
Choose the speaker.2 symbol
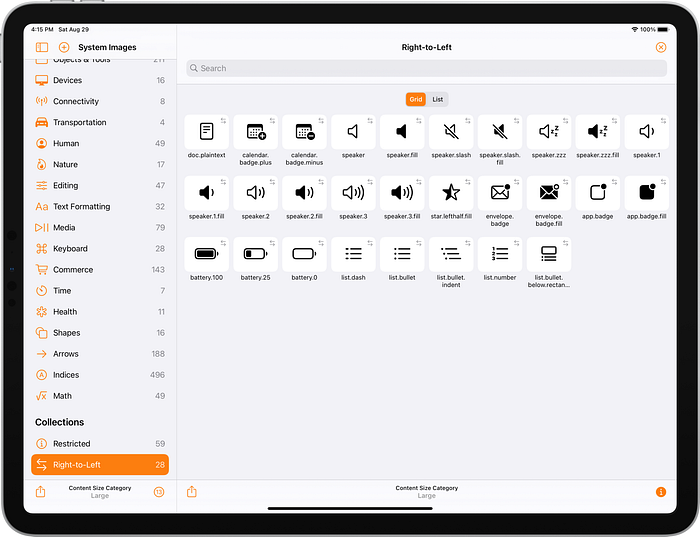[255, 193]
